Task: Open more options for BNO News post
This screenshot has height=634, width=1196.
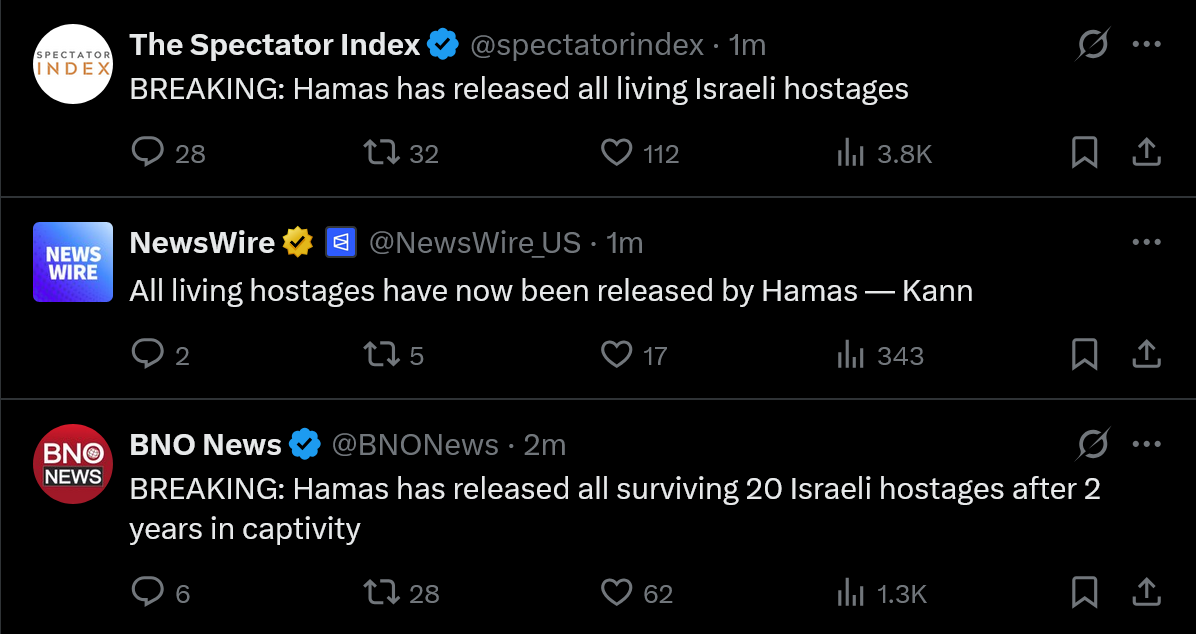Action: click(x=1146, y=444)
